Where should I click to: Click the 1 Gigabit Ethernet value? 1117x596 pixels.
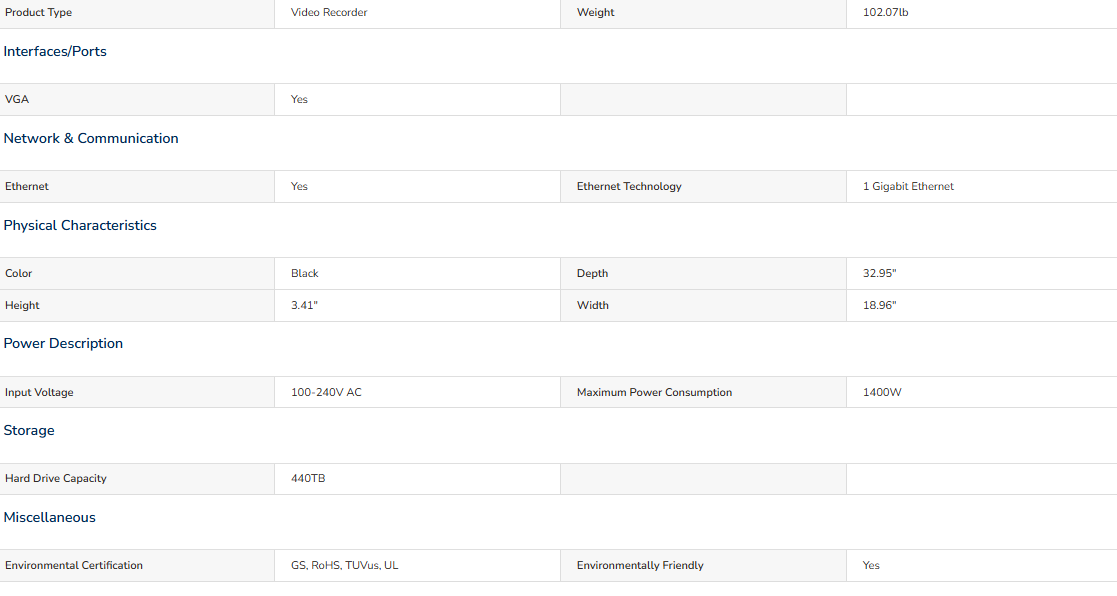(x=908, y=187)
